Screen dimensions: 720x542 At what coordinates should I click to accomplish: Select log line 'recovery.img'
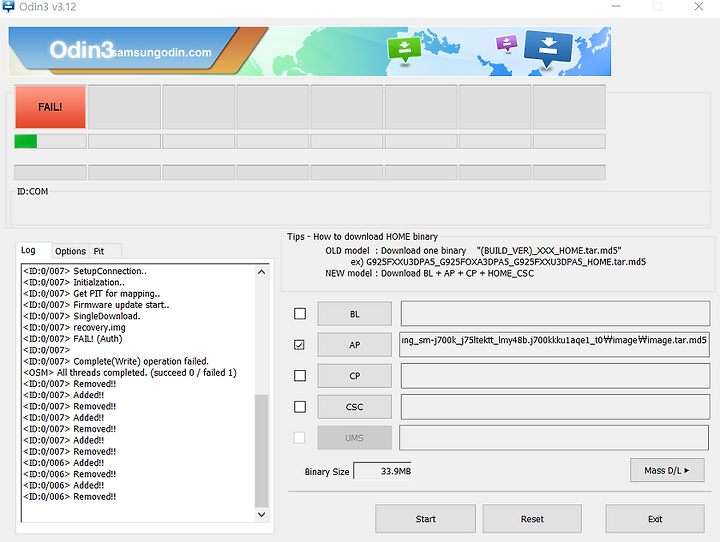pyautogui.click(x=74, y=327)
